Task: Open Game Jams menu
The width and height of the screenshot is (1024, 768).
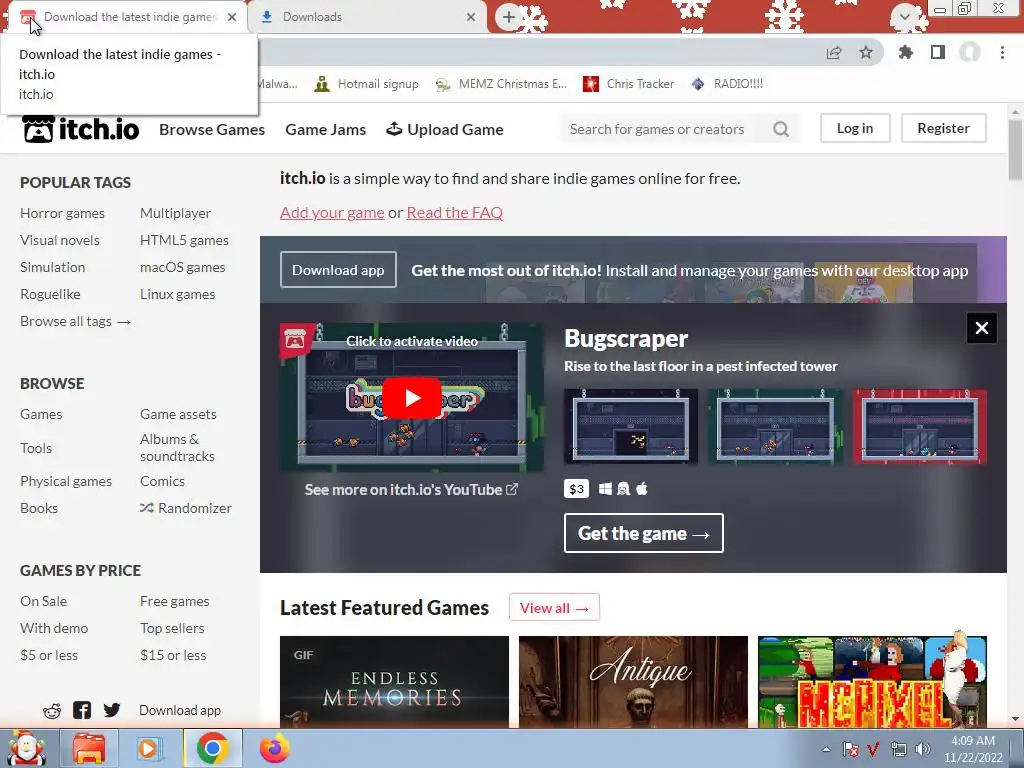Action: click(326, 129)
